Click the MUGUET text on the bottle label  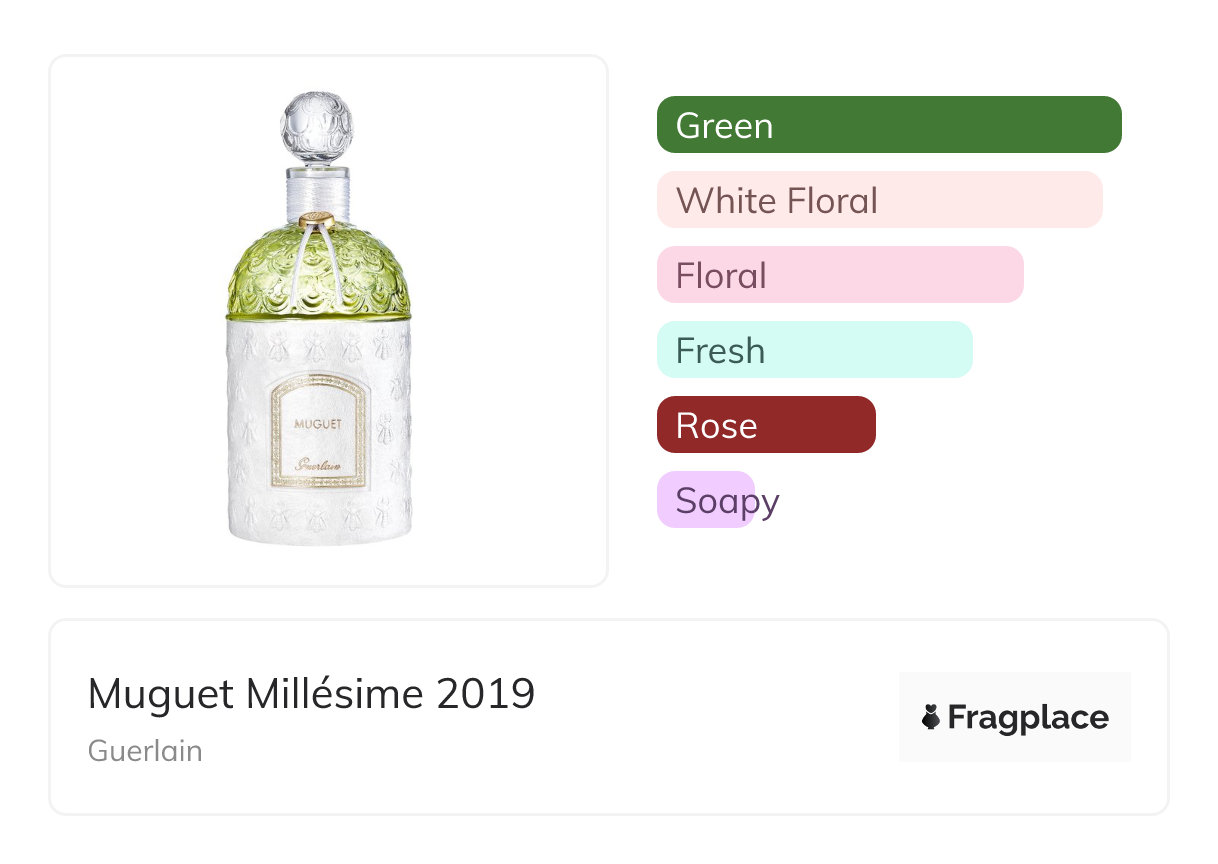click(318, 423)
